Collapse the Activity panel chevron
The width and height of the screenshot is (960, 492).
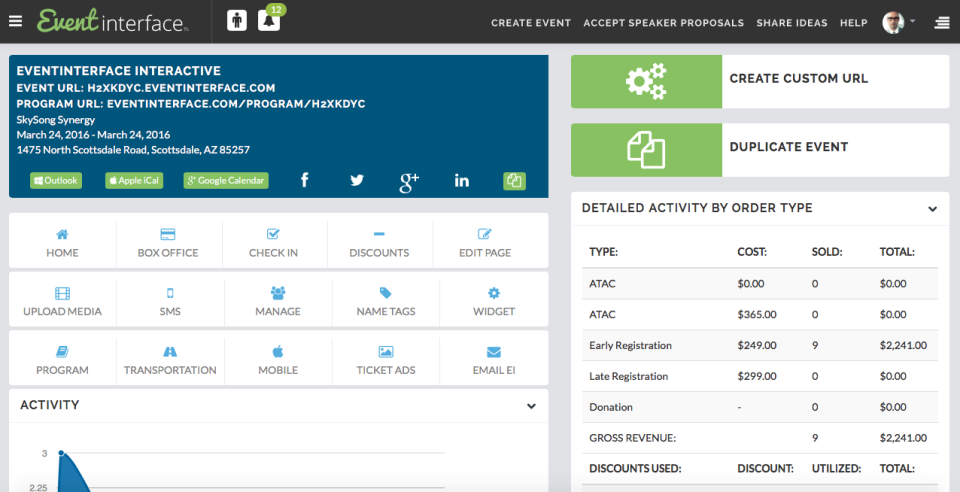click(x=531, y=406)
